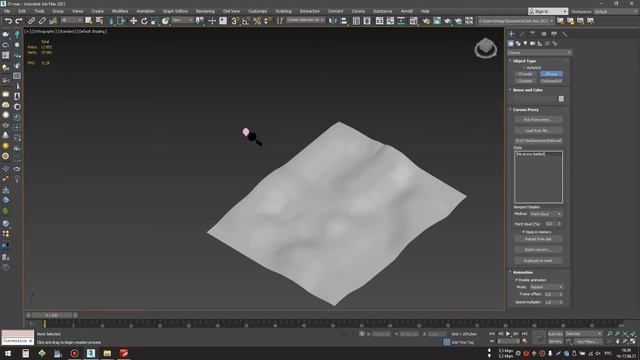
Task: Open the Corona menu
Action: pyautogui.click(x=358, y=11)
